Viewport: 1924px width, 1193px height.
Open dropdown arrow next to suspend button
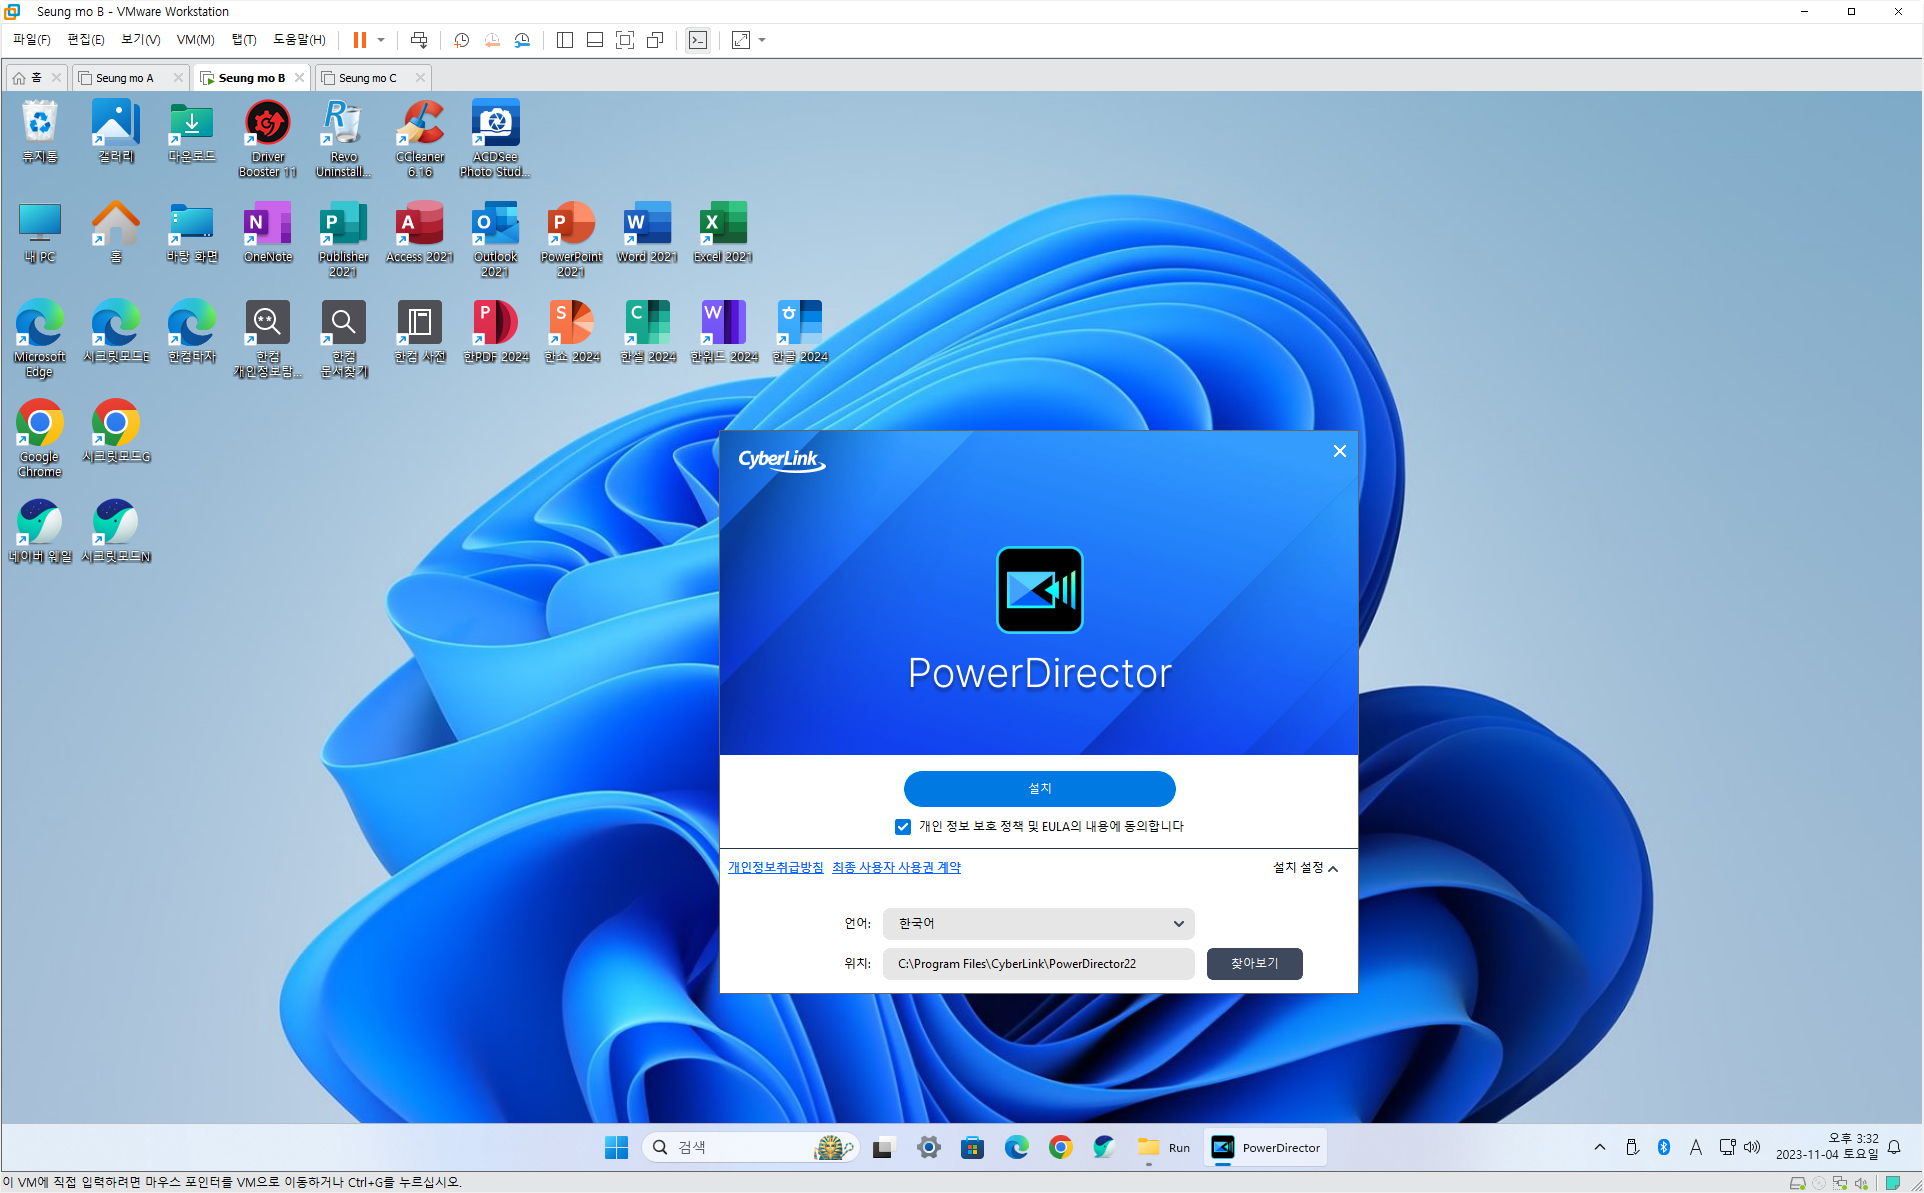coord(381,40)
